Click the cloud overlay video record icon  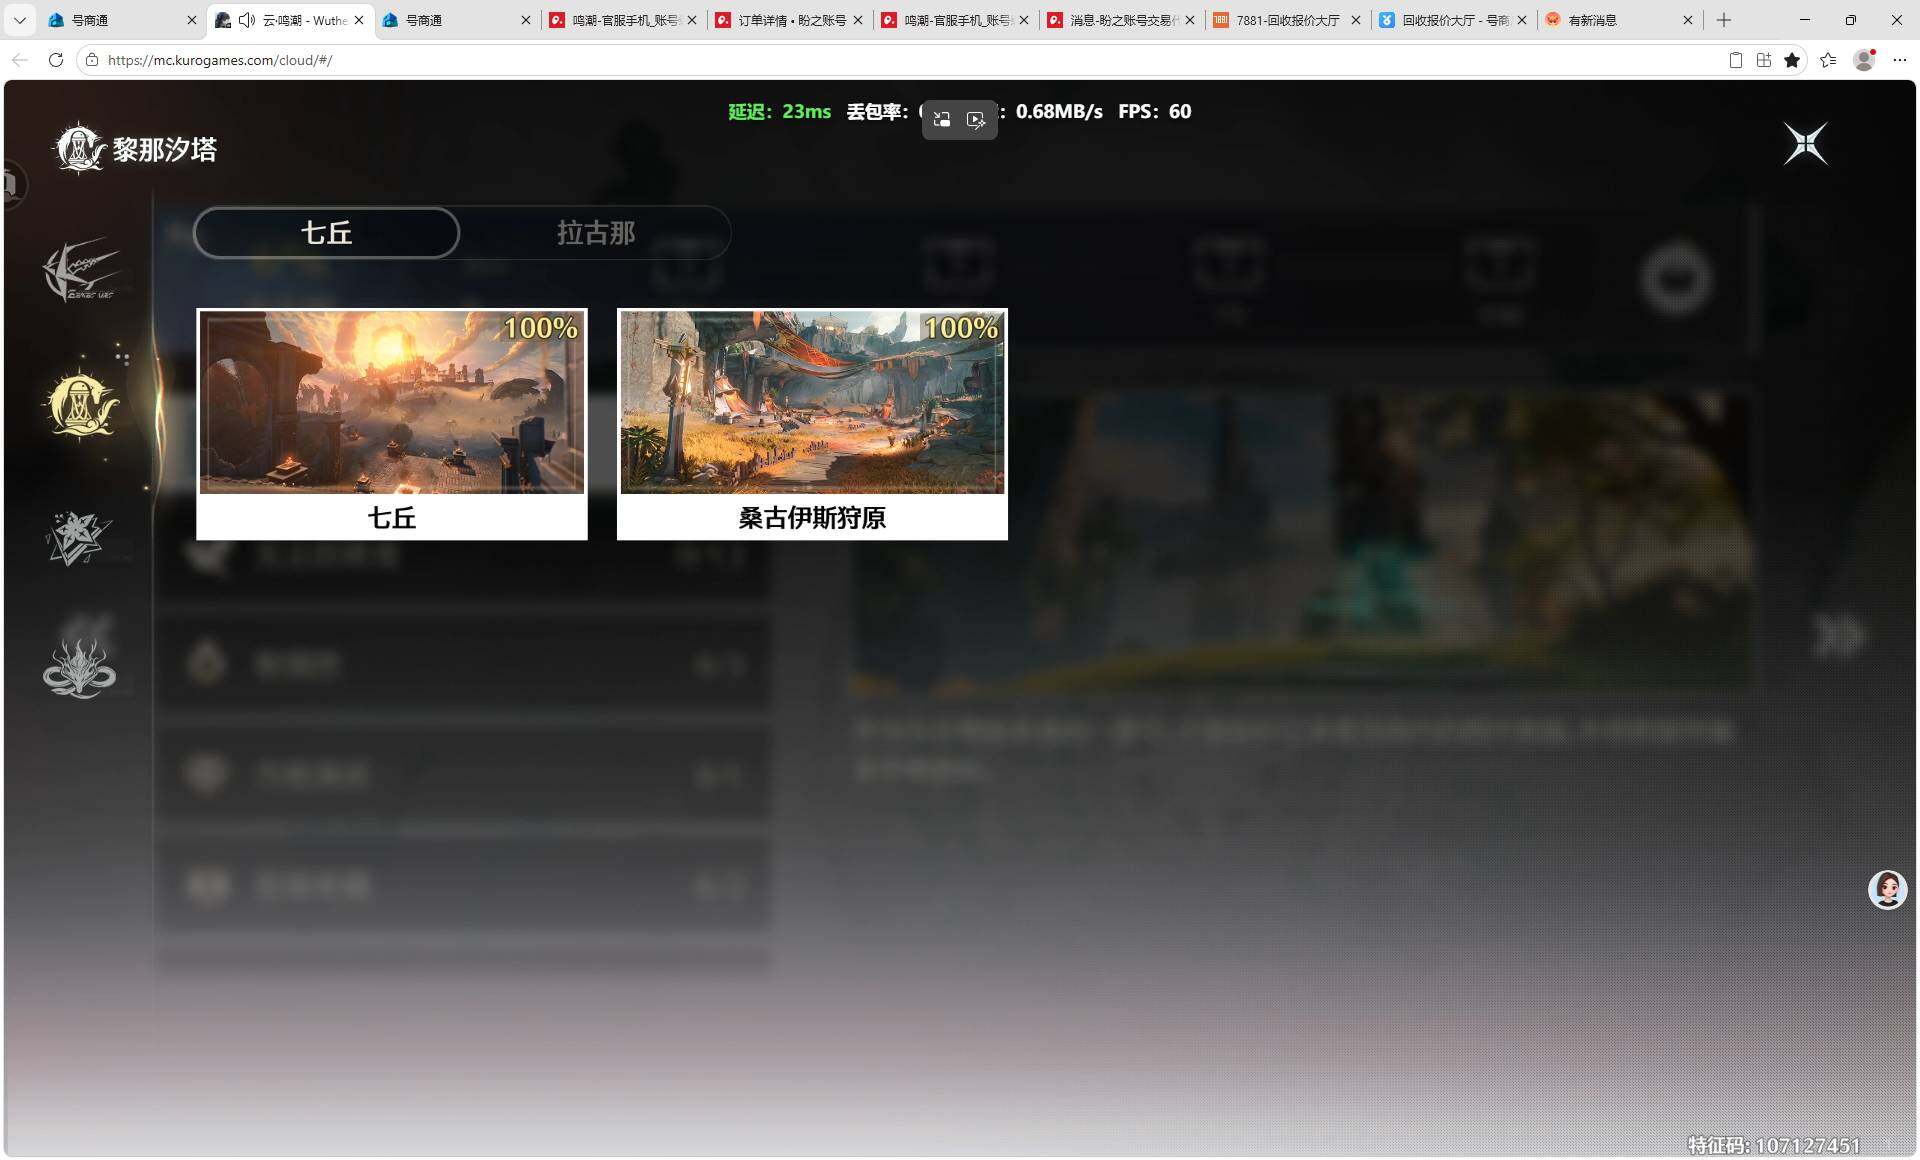977,120
